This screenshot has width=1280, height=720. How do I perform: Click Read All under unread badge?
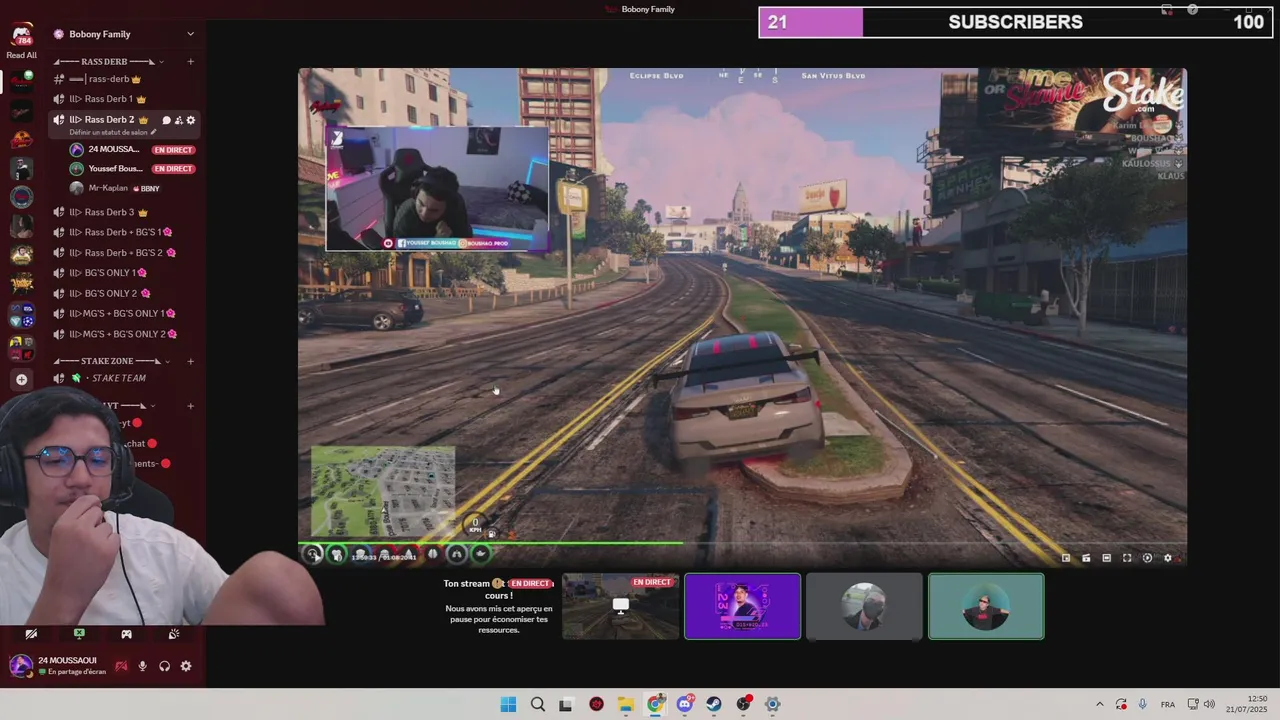pos(21,56)
